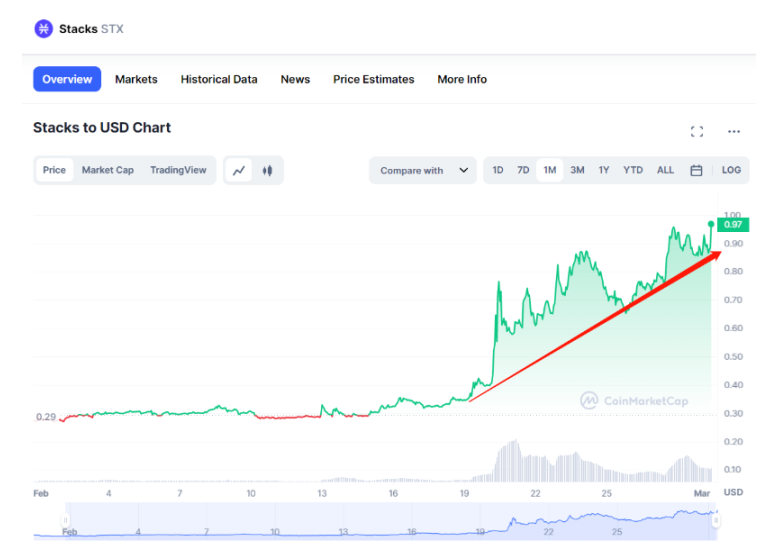Set chart range to YTD

(x=633, y=170)
